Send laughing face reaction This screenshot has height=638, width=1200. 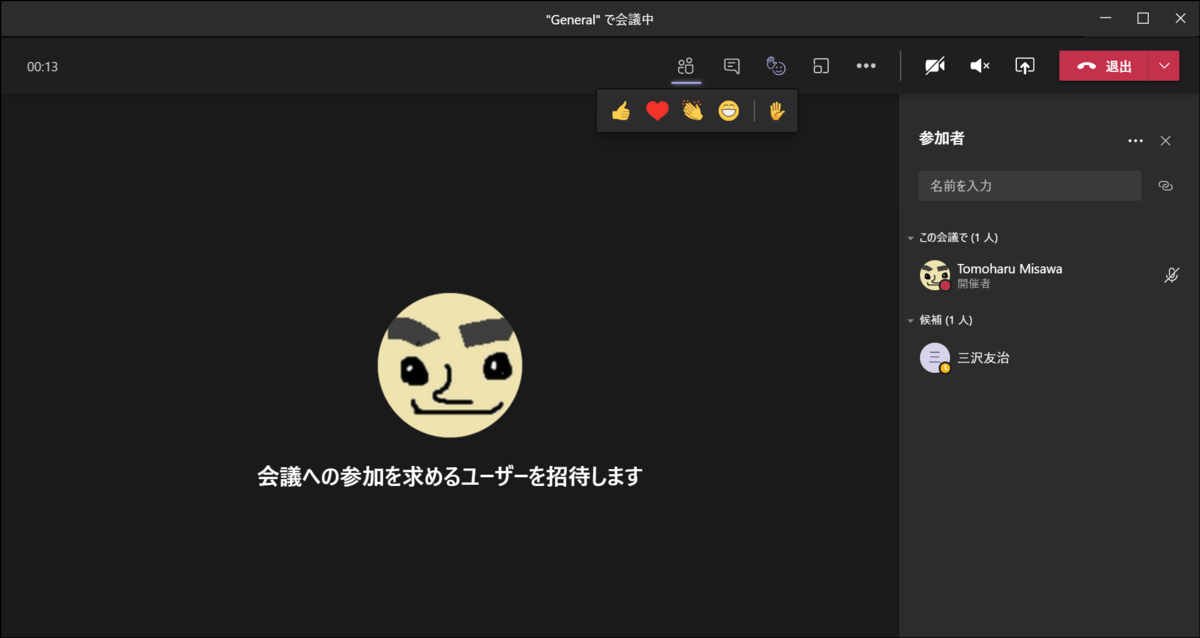tap(729, 111)
